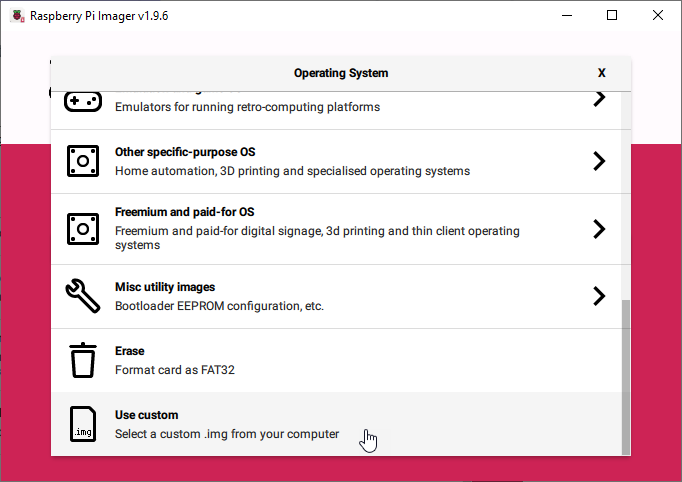The width and height of the screenshot is (682, 482).
Task: Click 'Select a custom .img from your computer'
Action: click(227, 434)
